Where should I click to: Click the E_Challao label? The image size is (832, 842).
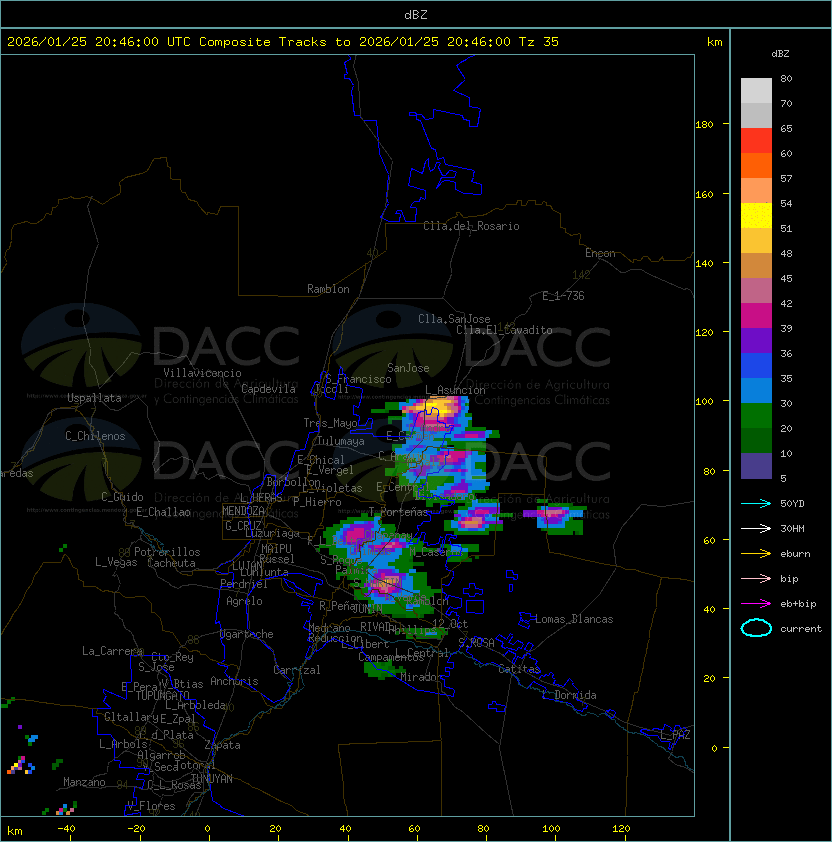click(x=163, y=512)
